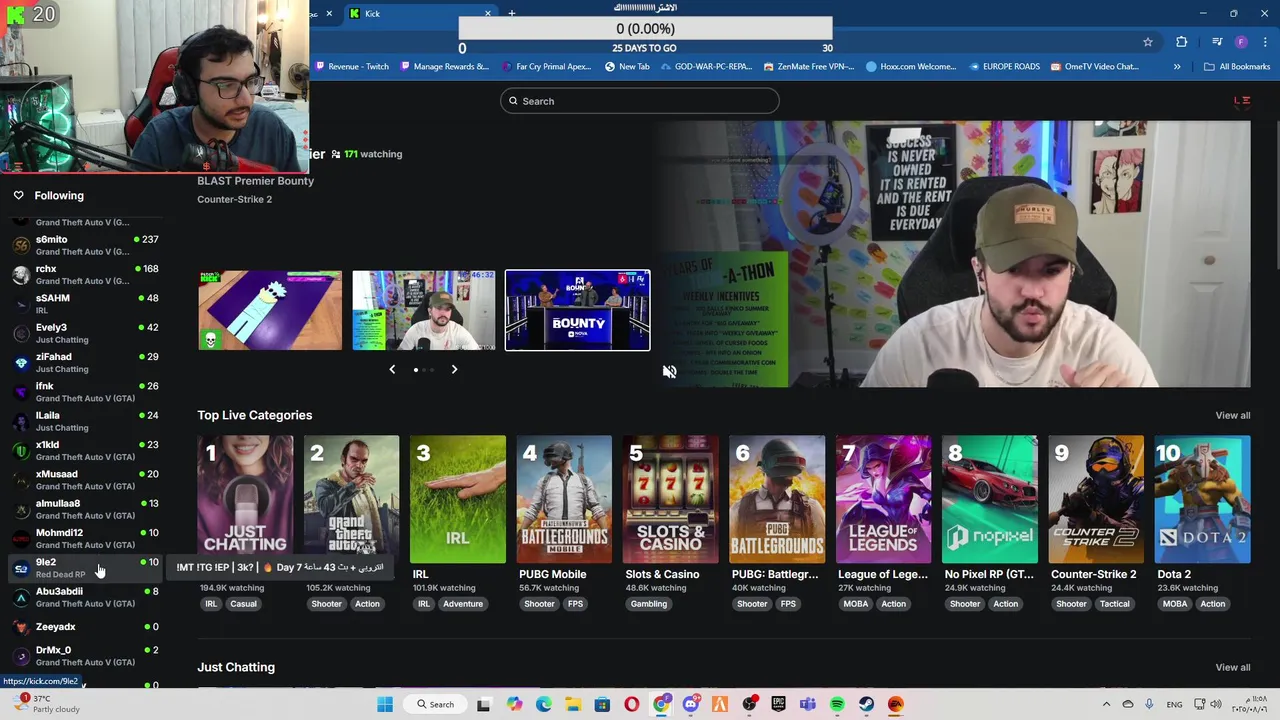
Task: Click ifnk's avatar in the sidebar
Action: (x=21, y=392)
